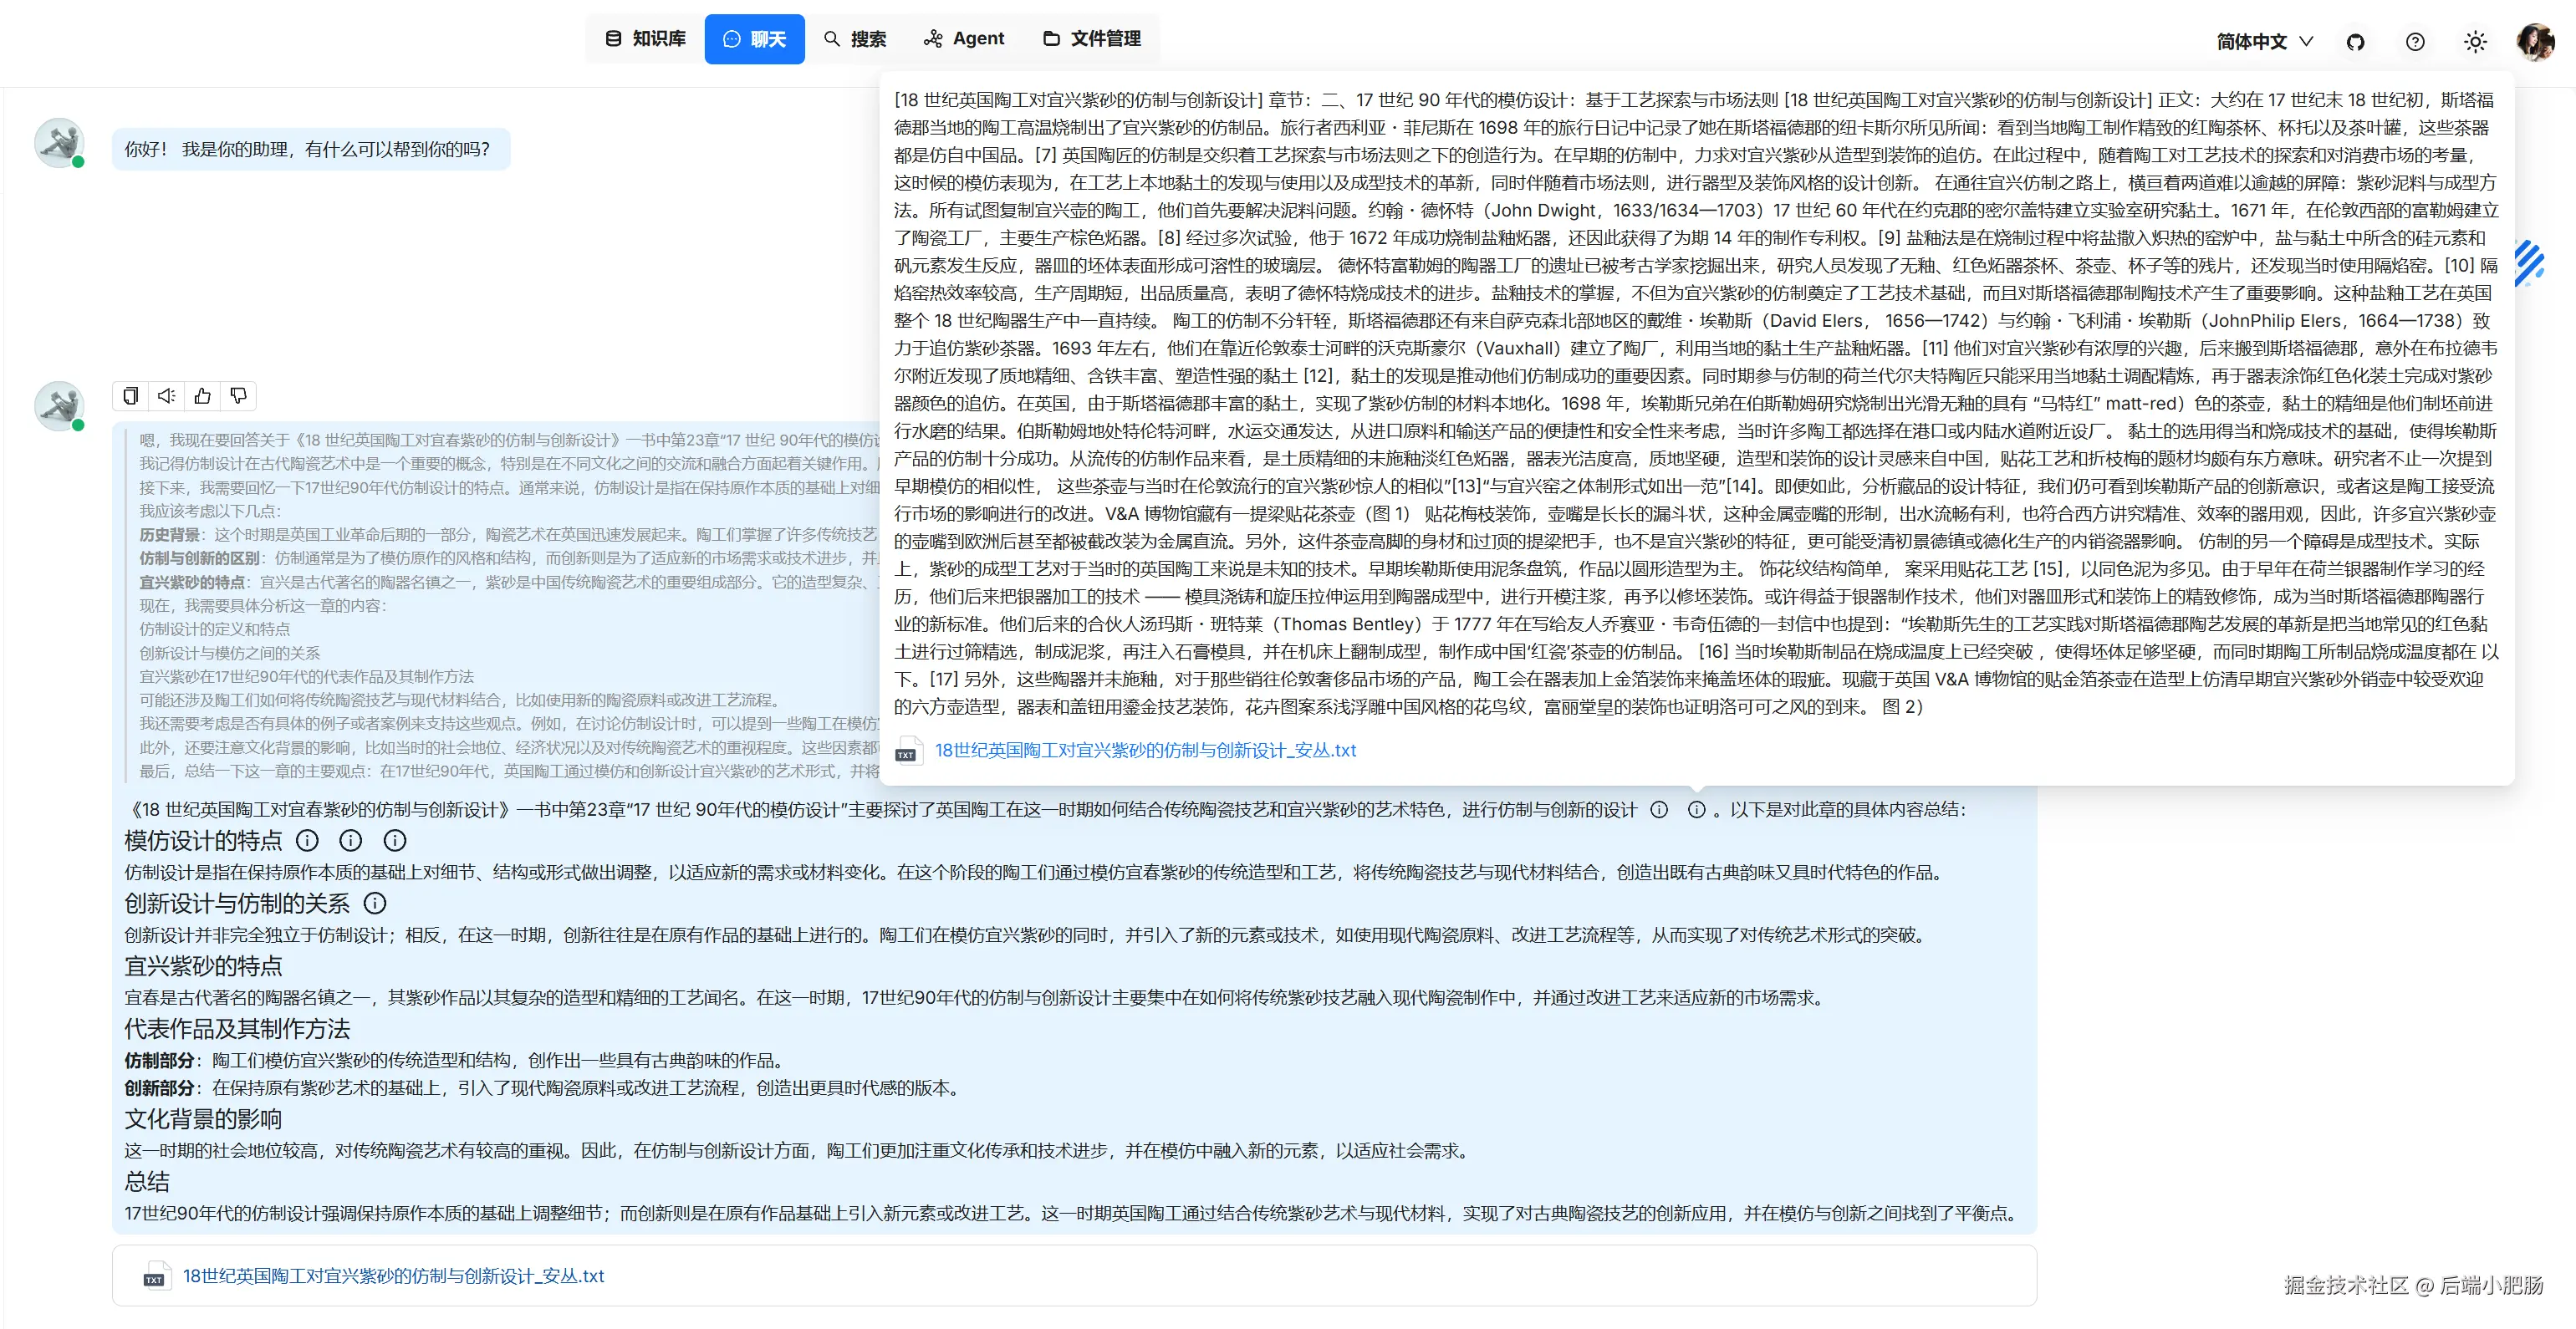Click the blue striped floating widget icon
This screenshot has width=2576, height=1329.
(2529, 263)
